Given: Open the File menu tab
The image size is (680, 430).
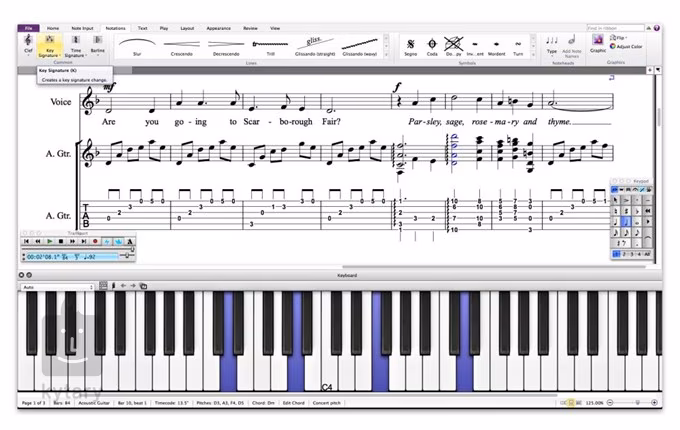Looking at the screenshot, I should coord(29,28).
